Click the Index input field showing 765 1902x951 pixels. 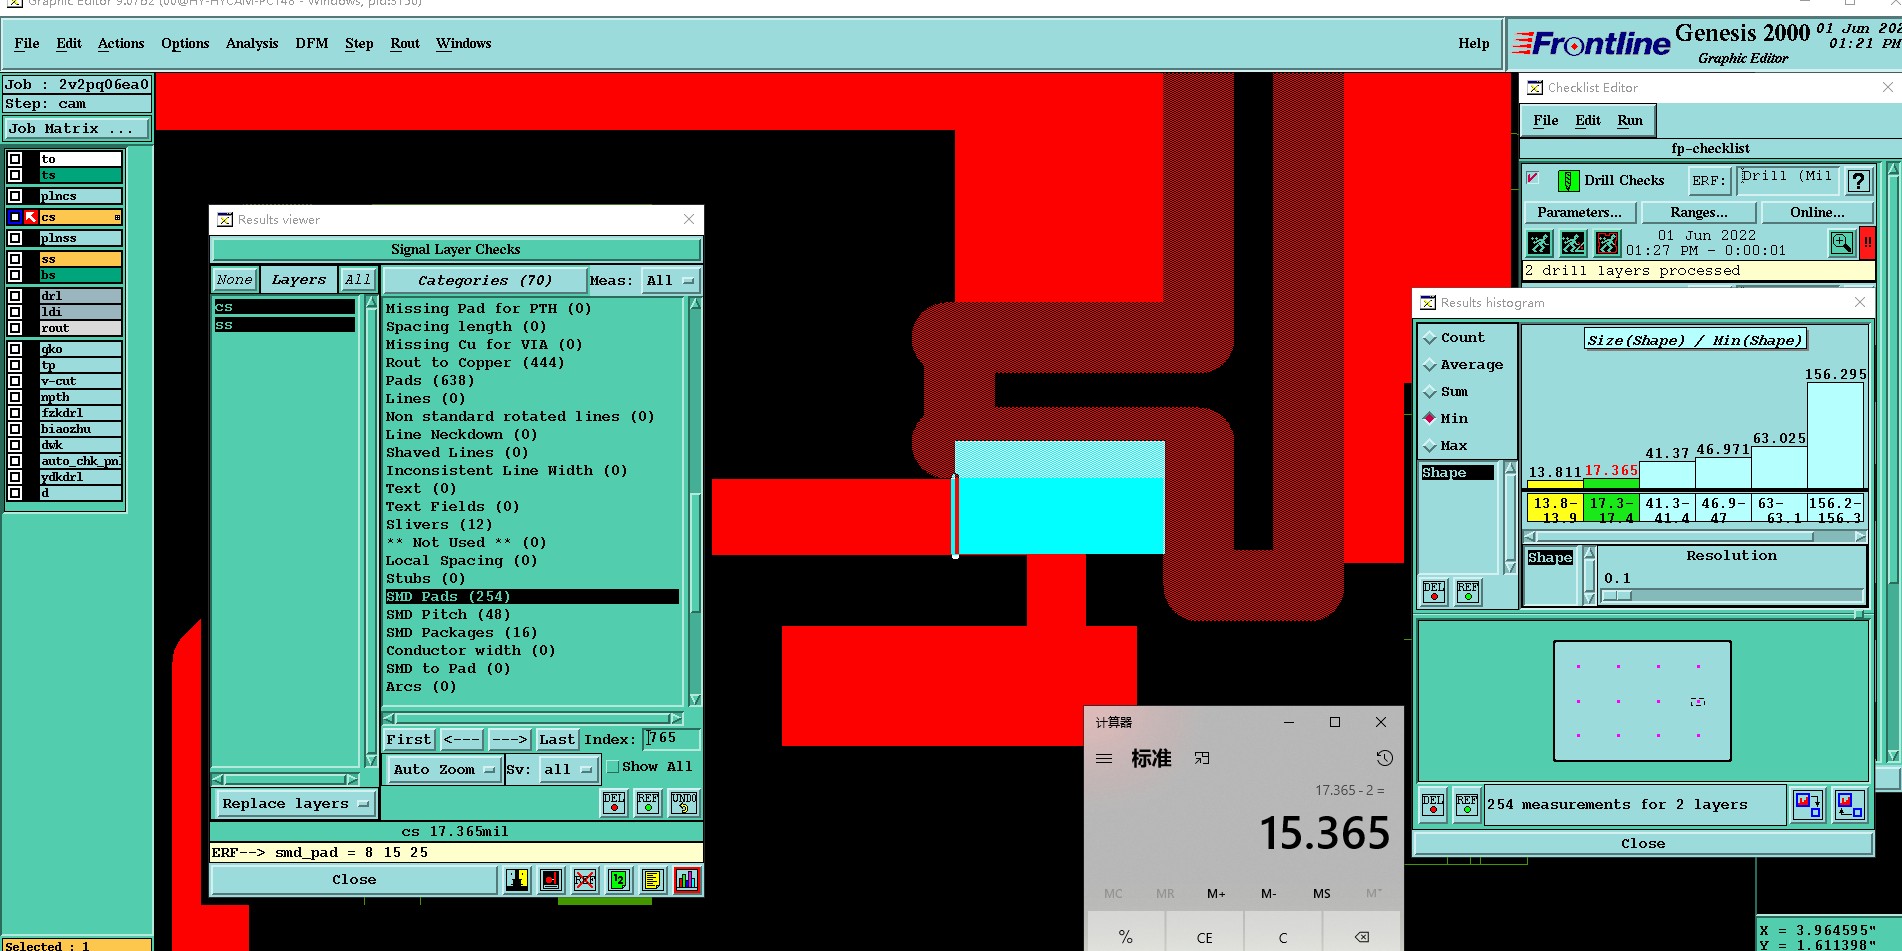point(671,739)
